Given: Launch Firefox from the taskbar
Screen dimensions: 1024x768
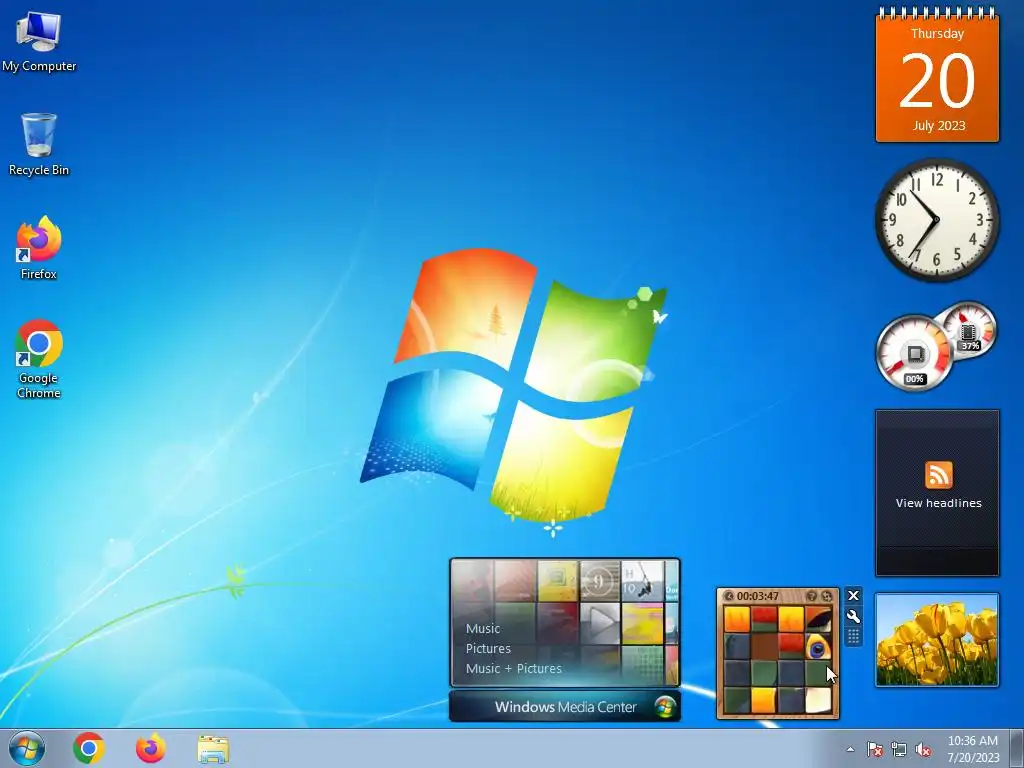Looking at the screenshot, I should click(x=150, y=748).
